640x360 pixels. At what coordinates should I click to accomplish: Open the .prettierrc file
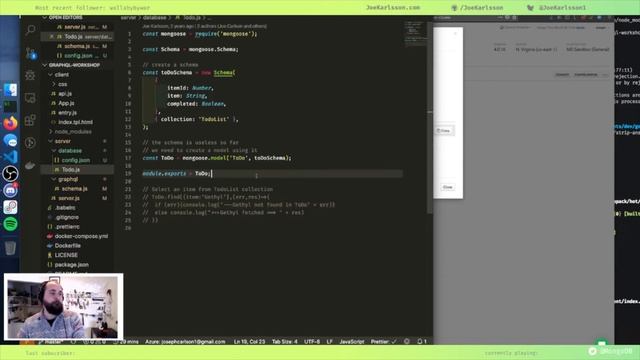(x=67, y=227)
